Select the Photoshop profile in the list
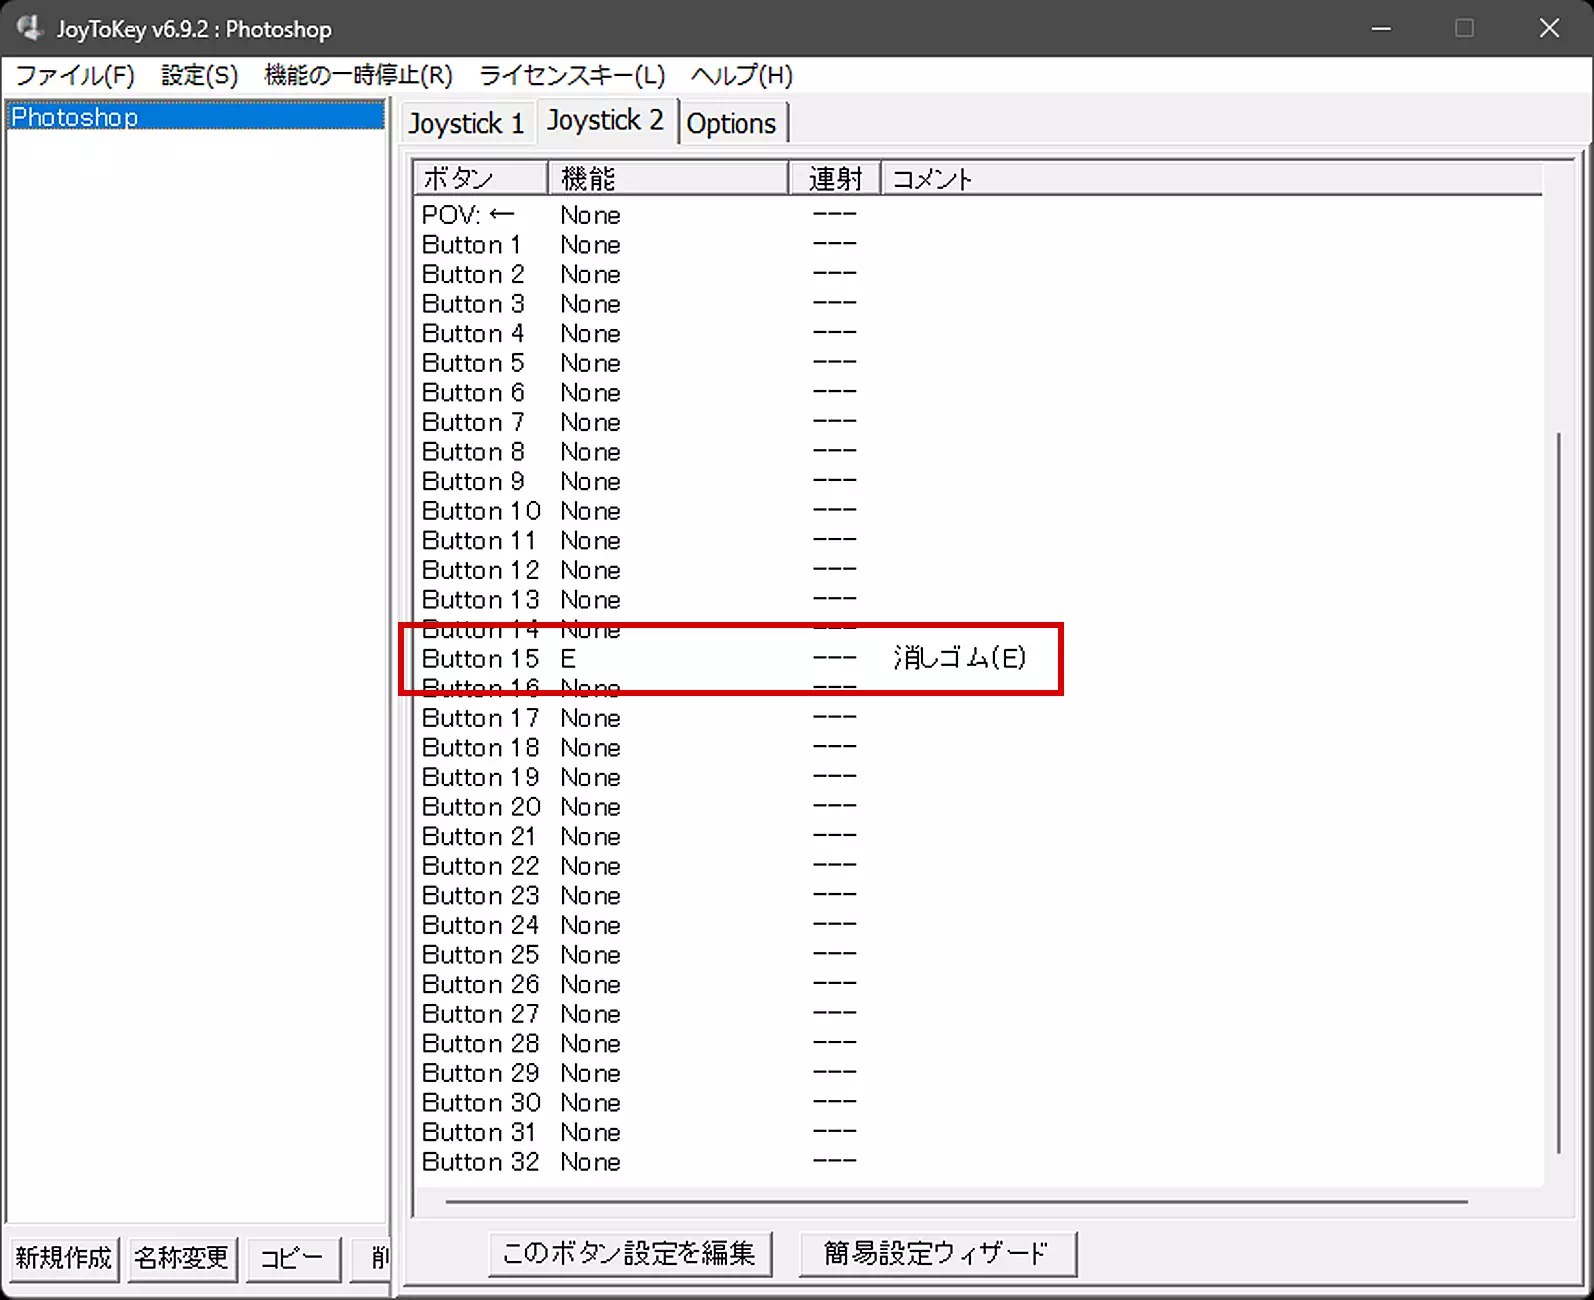Screen dimensions: 1594x1300 click(x=196, y=117)
